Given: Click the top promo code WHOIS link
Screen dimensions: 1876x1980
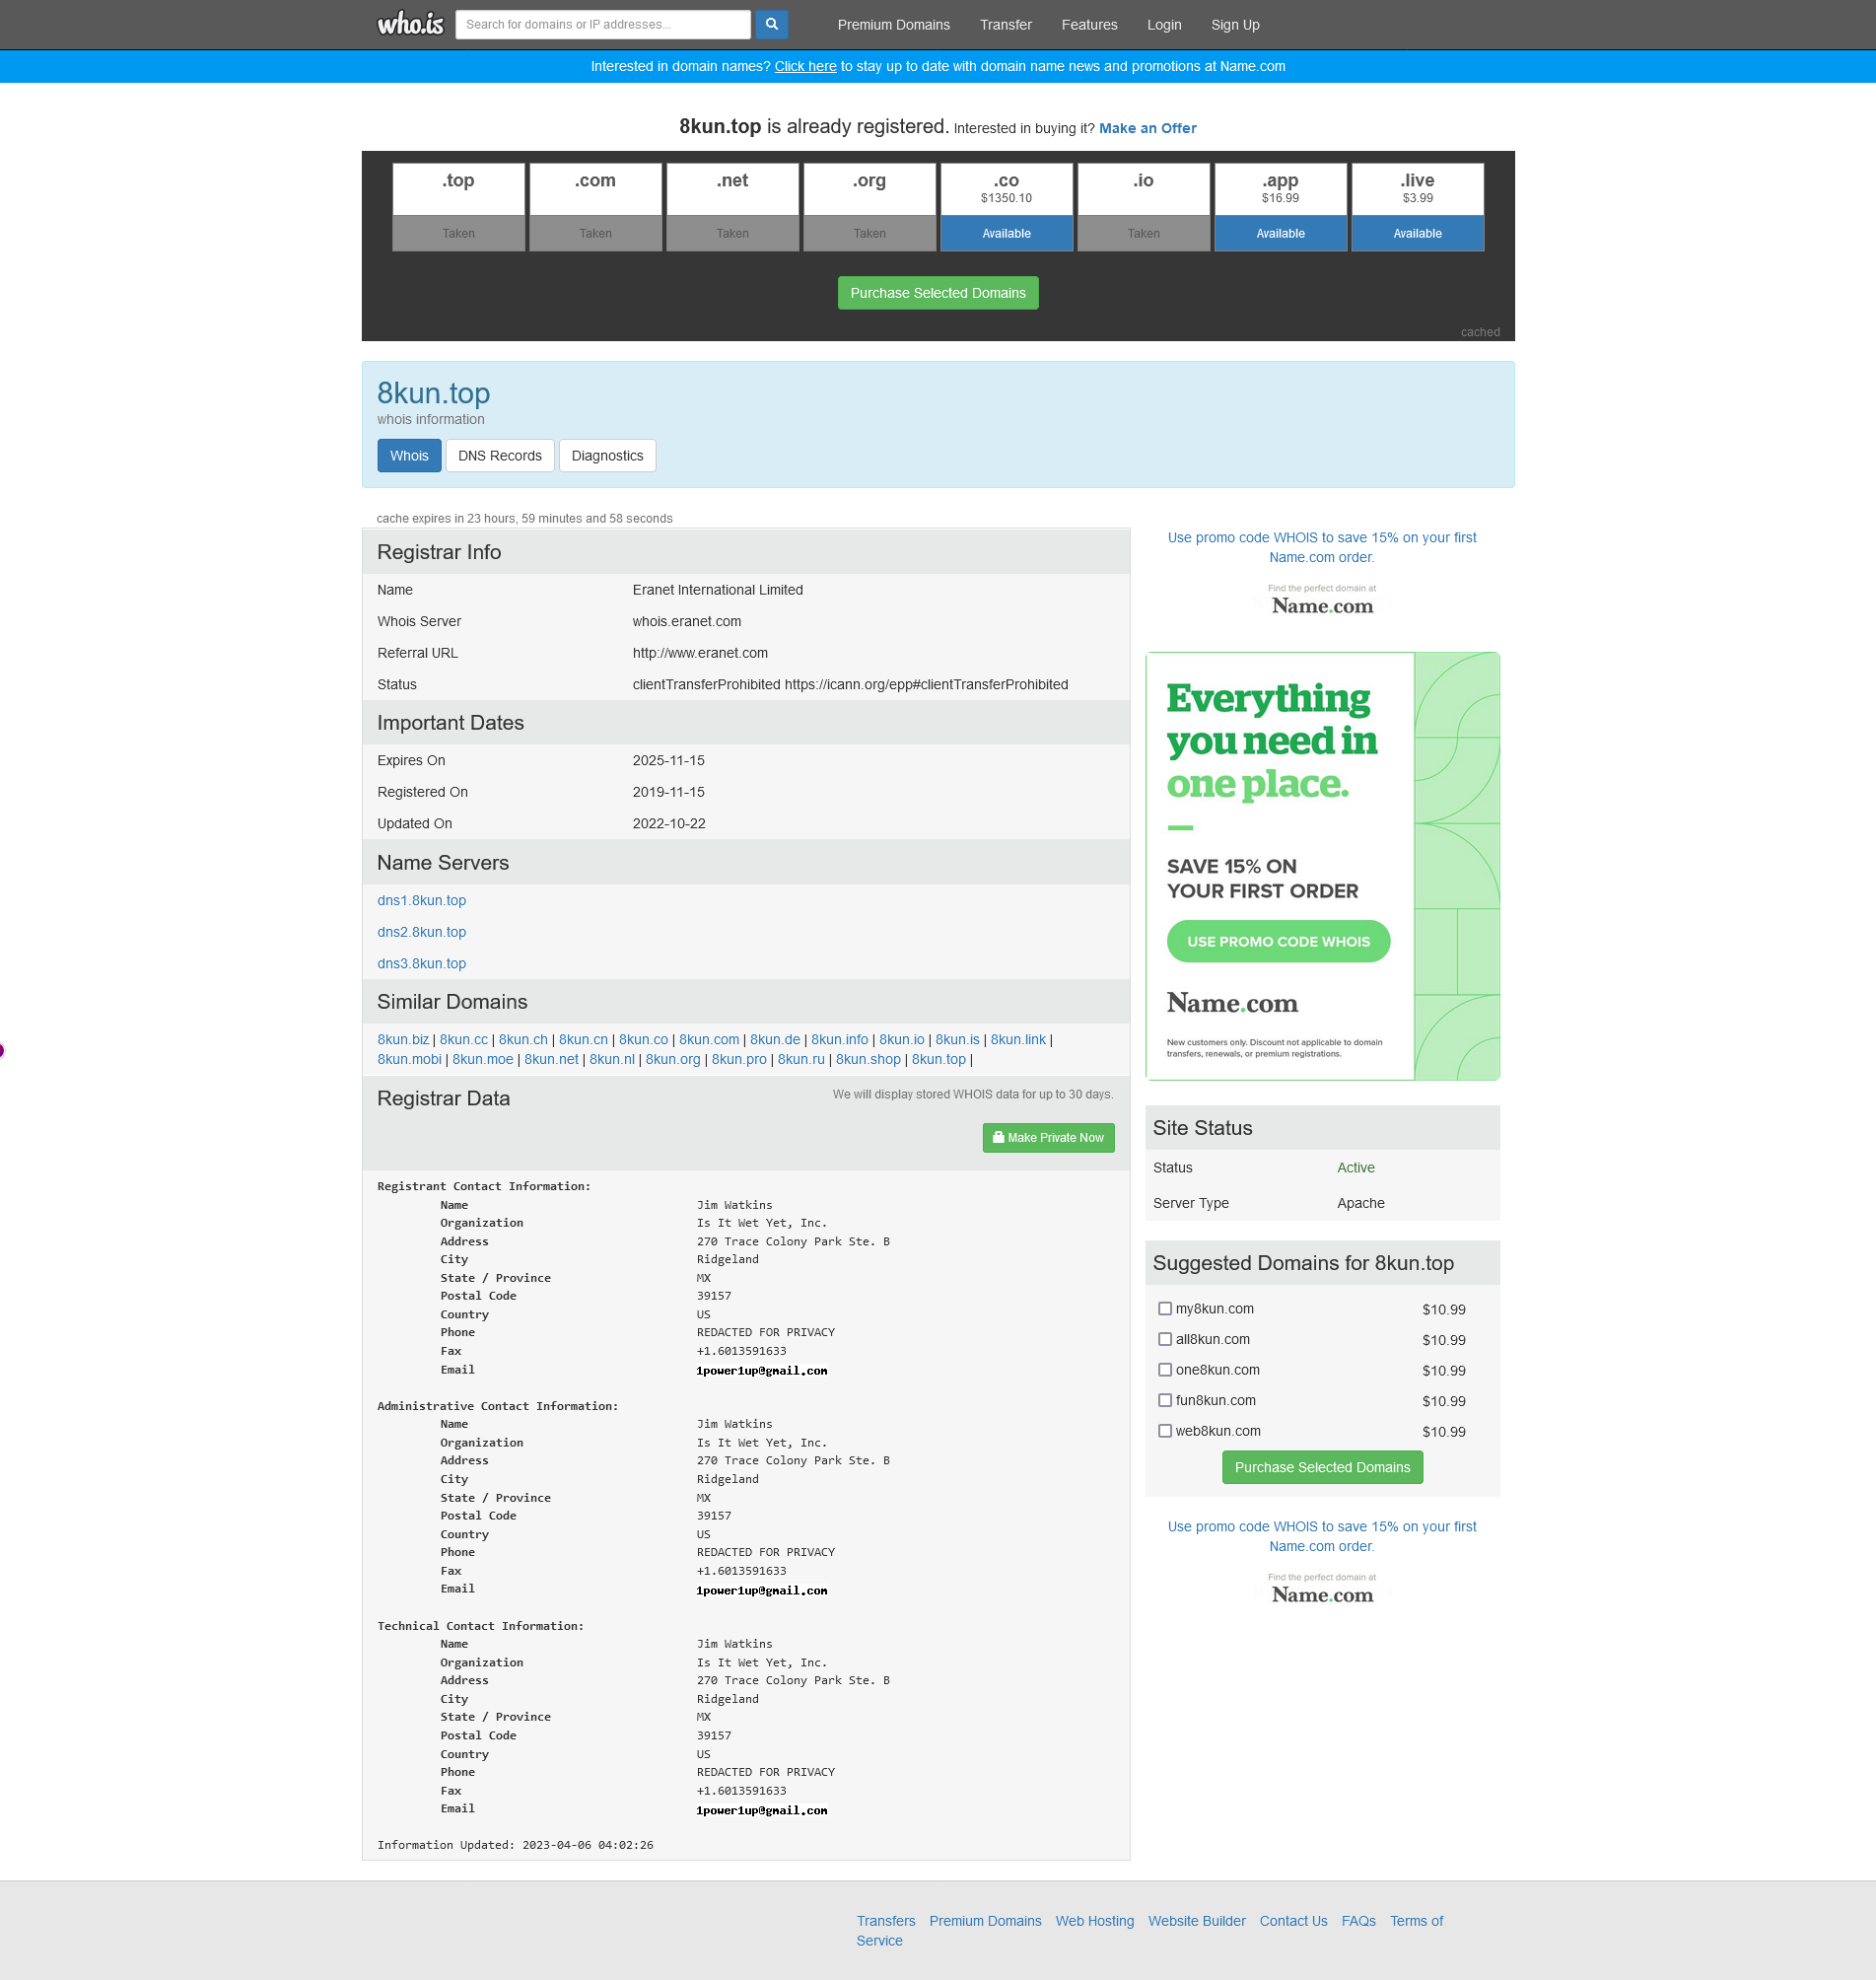Looking at the screenshot, I should coord(1322,548).
